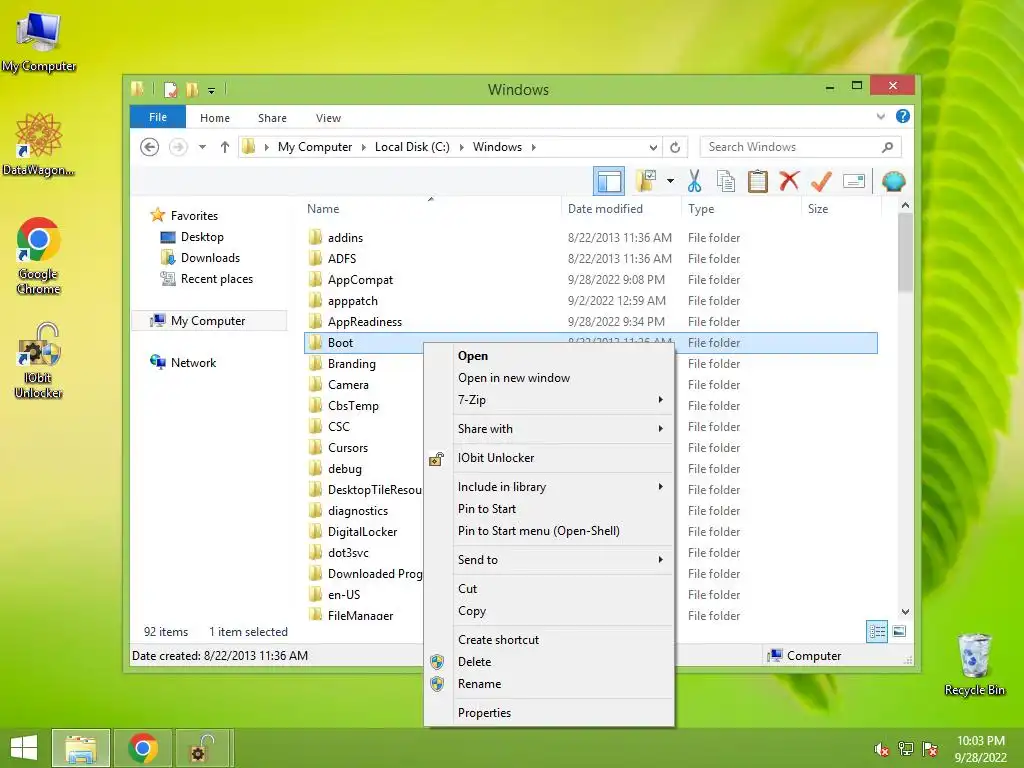Click New folder icon in quick access toolbar
The image size is (1024, 768).
tap(192, 89)
